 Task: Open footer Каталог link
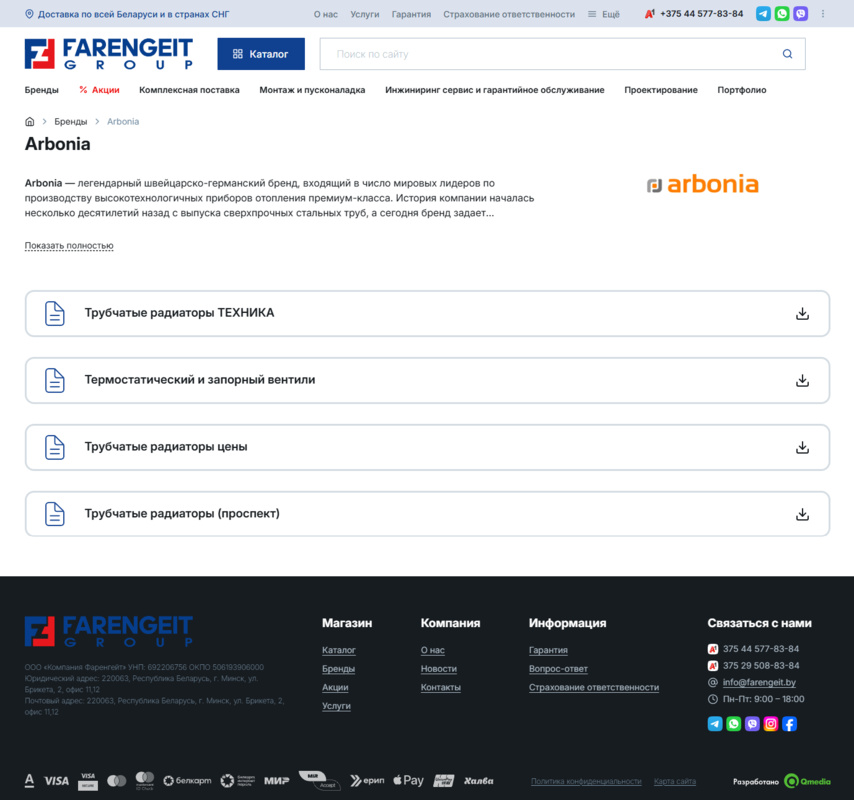tap(338, 650)
